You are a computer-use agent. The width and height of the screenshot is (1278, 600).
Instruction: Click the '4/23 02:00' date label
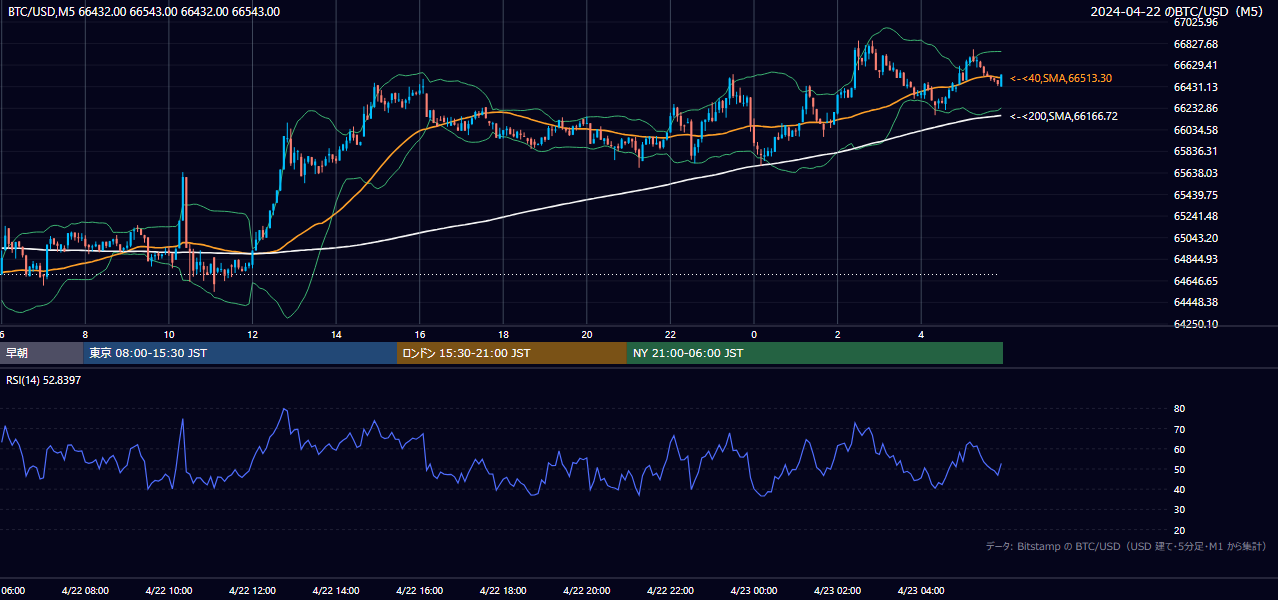click(x=837, y=591)
